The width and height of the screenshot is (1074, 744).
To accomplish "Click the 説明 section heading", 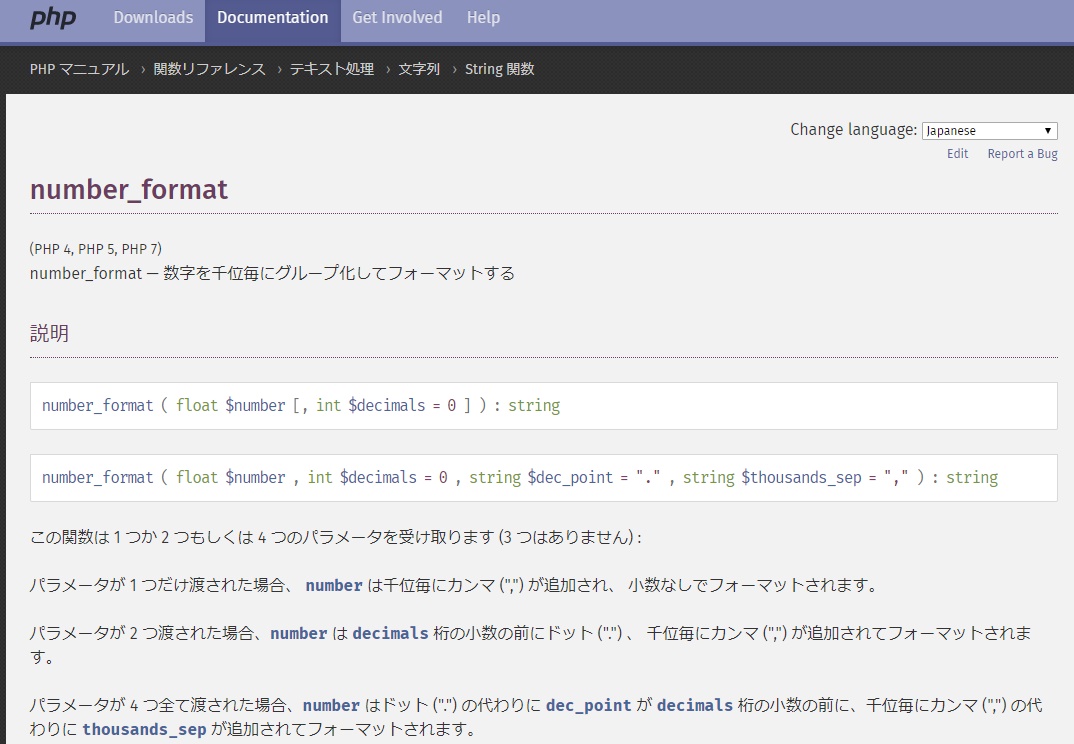I will (x=49, y=334).
